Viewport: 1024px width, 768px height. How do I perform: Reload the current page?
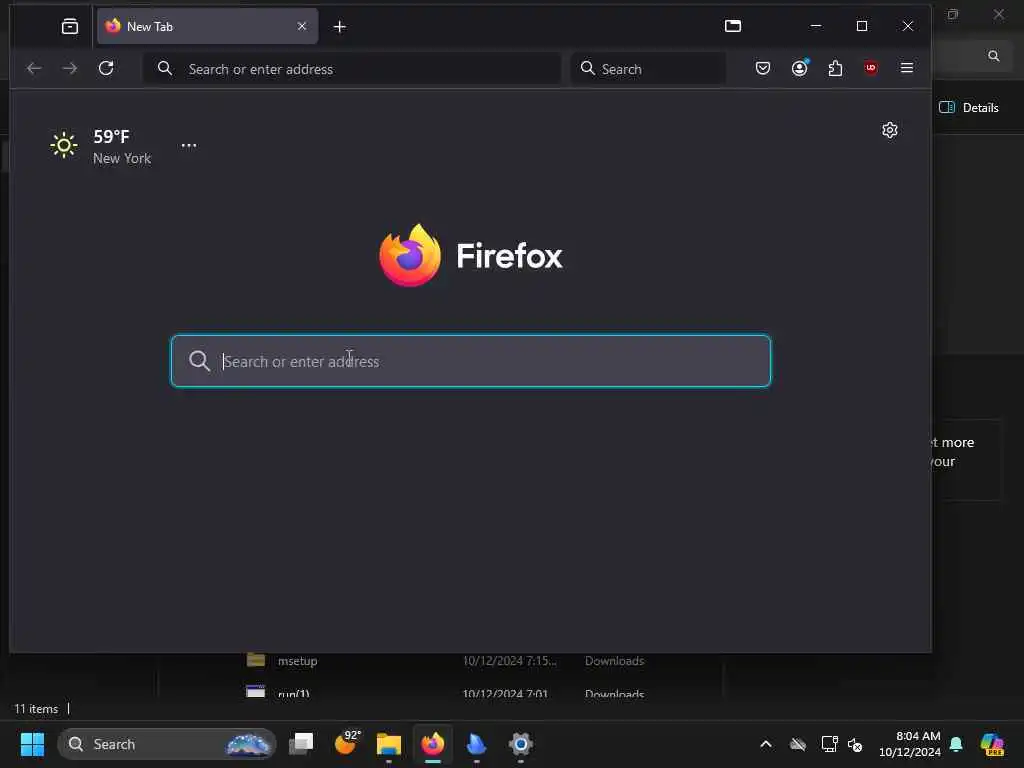[x=106, y=68]
